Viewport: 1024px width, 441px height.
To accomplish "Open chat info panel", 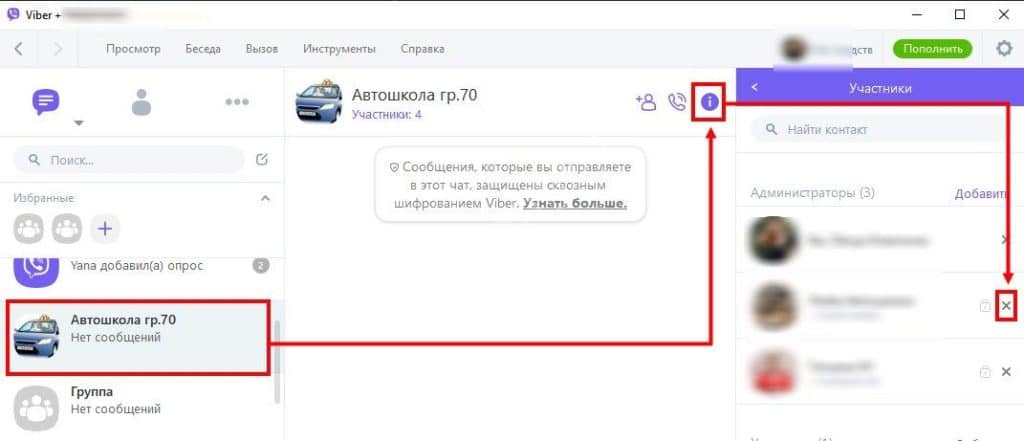I will pyautogui.click(x=709, y=102).
